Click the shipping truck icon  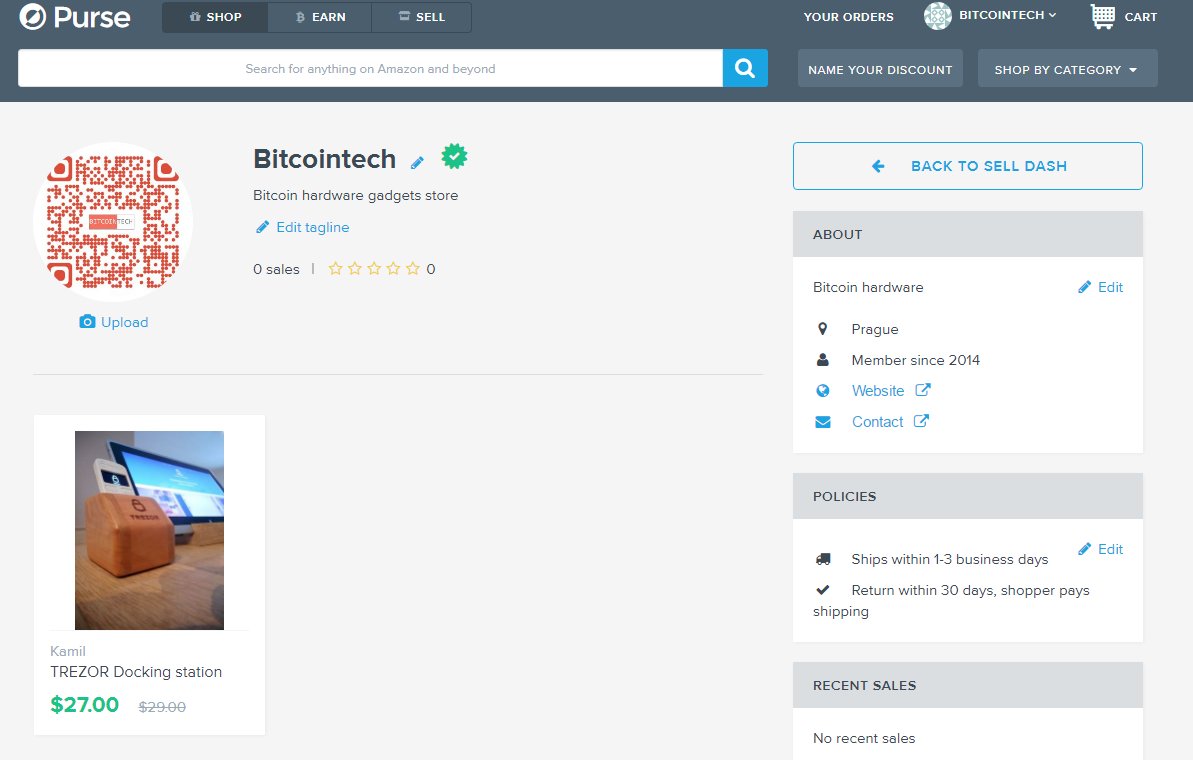pos(822,559)
